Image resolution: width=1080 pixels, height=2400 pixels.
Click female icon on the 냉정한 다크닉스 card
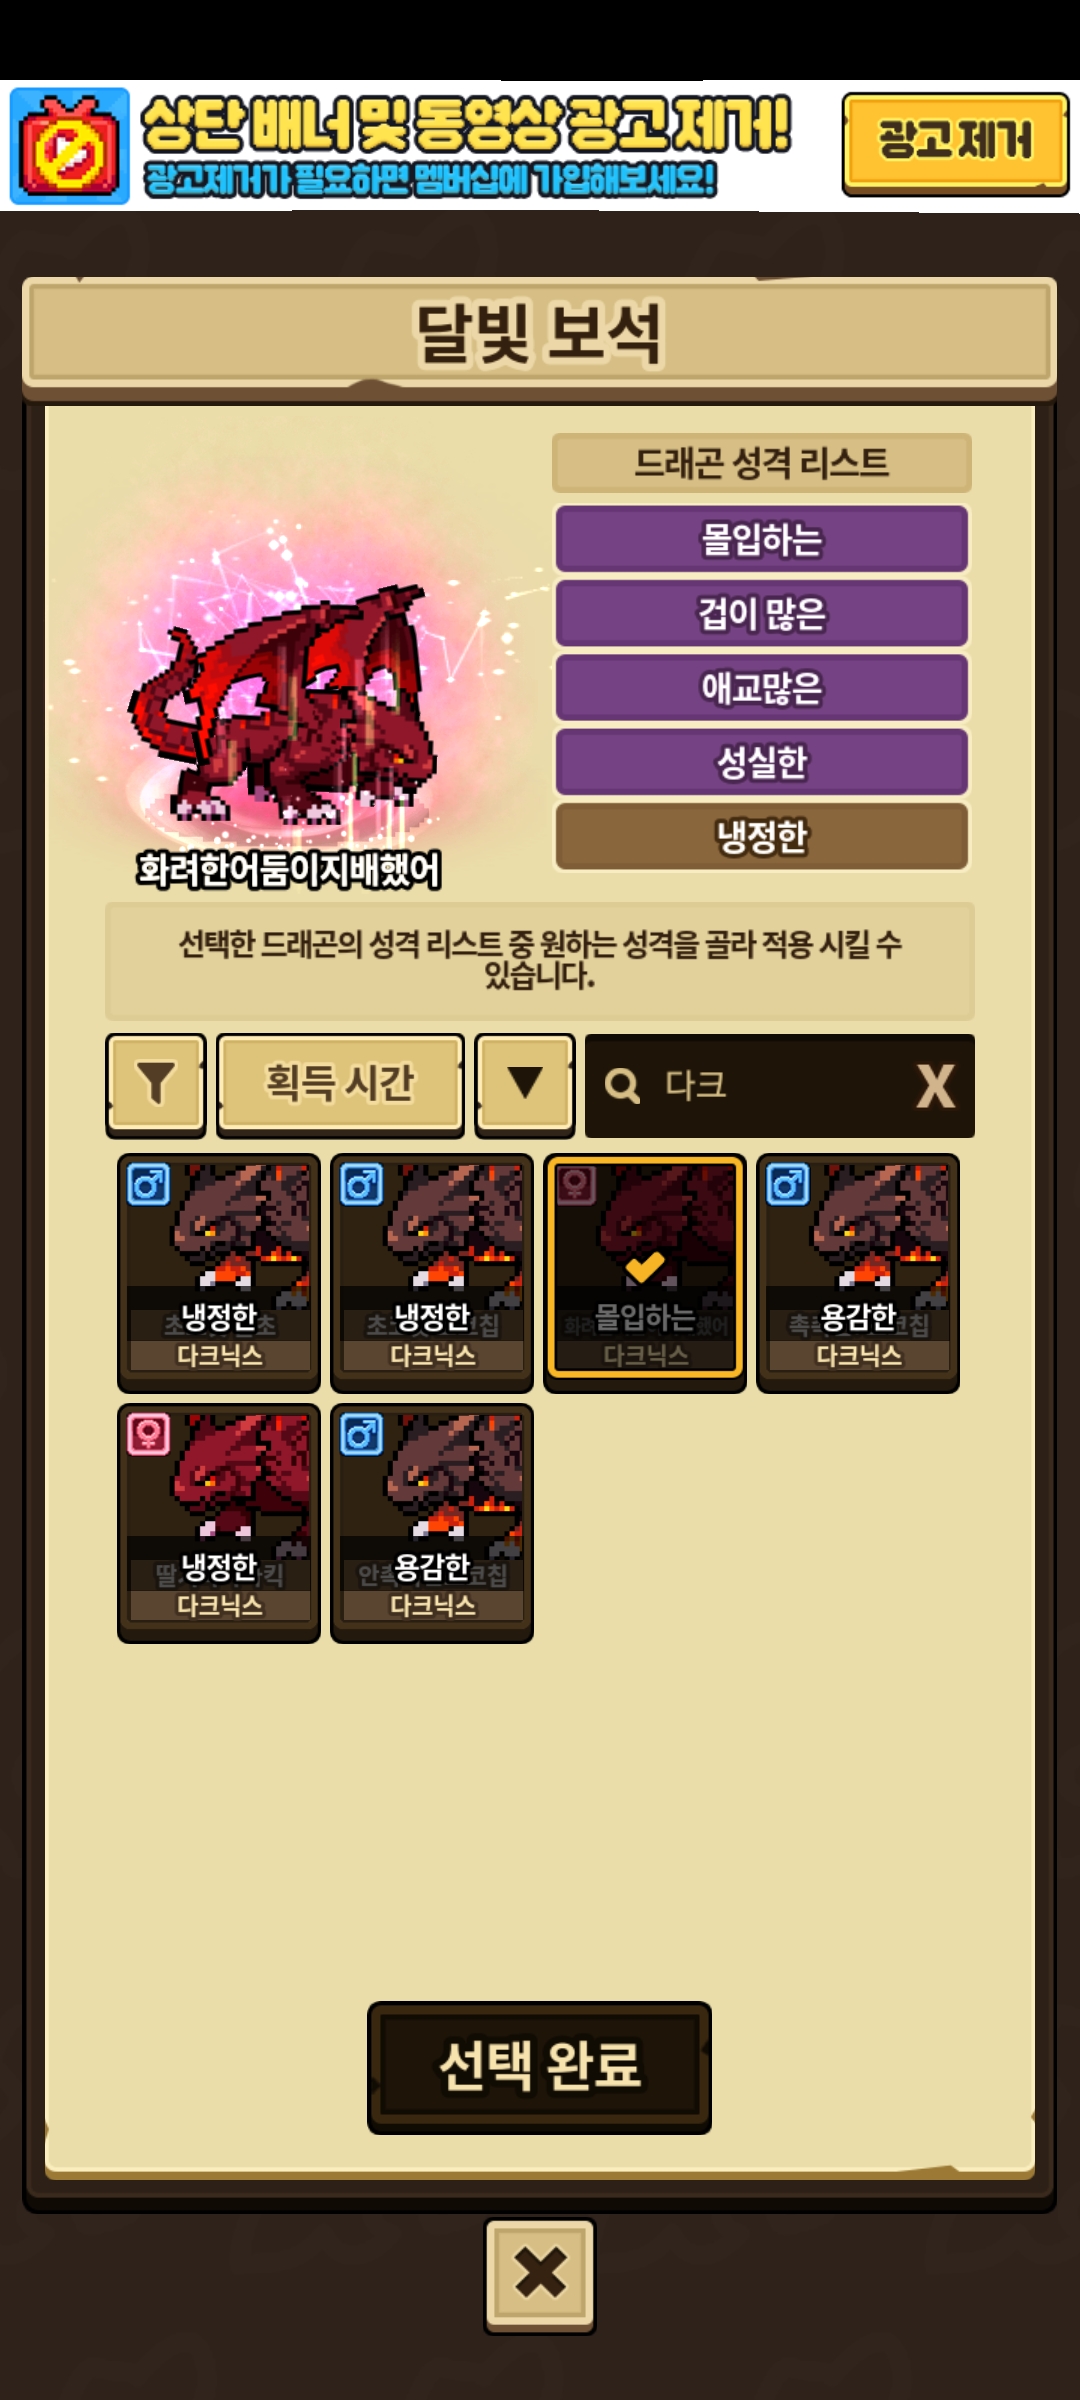[149, 1435]
